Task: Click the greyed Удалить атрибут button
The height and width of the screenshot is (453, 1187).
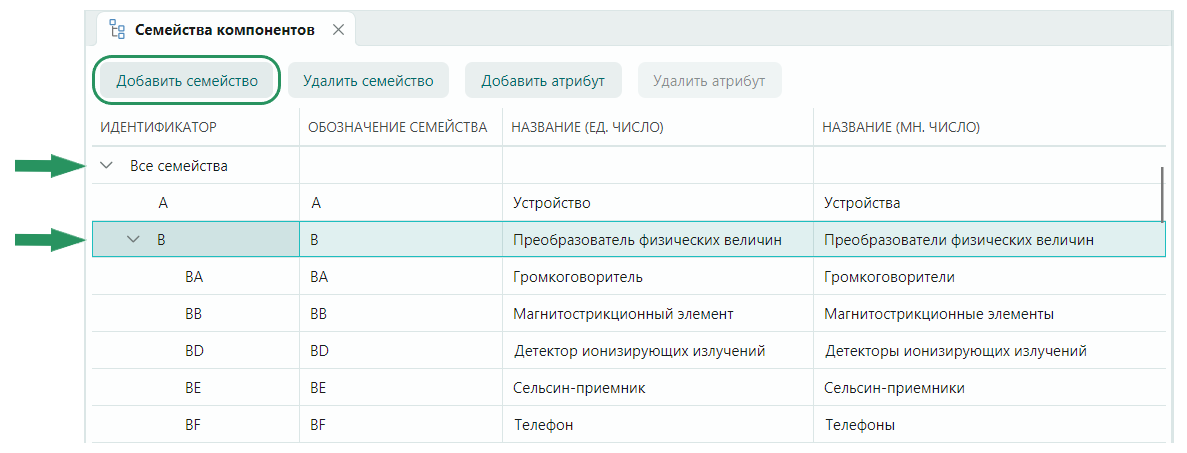Action: pos(709,81)
